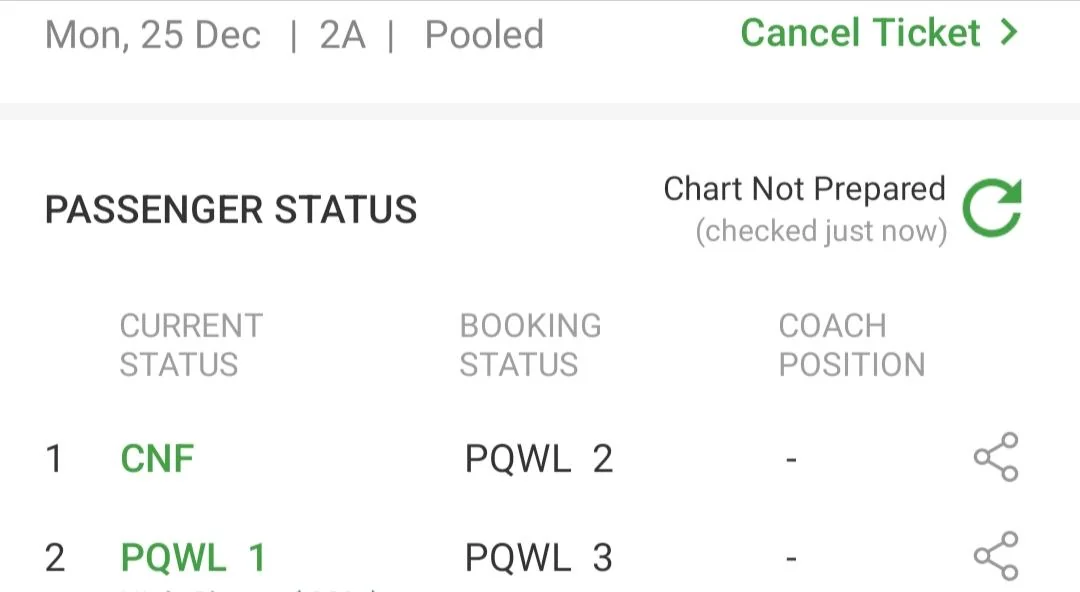Screen dimensions: 1080x592
Task: Click the 2A travel class label
Action: coord(340,35)
